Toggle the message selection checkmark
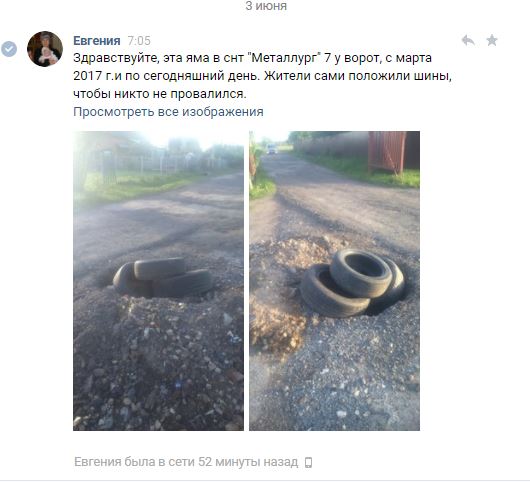 9,49
